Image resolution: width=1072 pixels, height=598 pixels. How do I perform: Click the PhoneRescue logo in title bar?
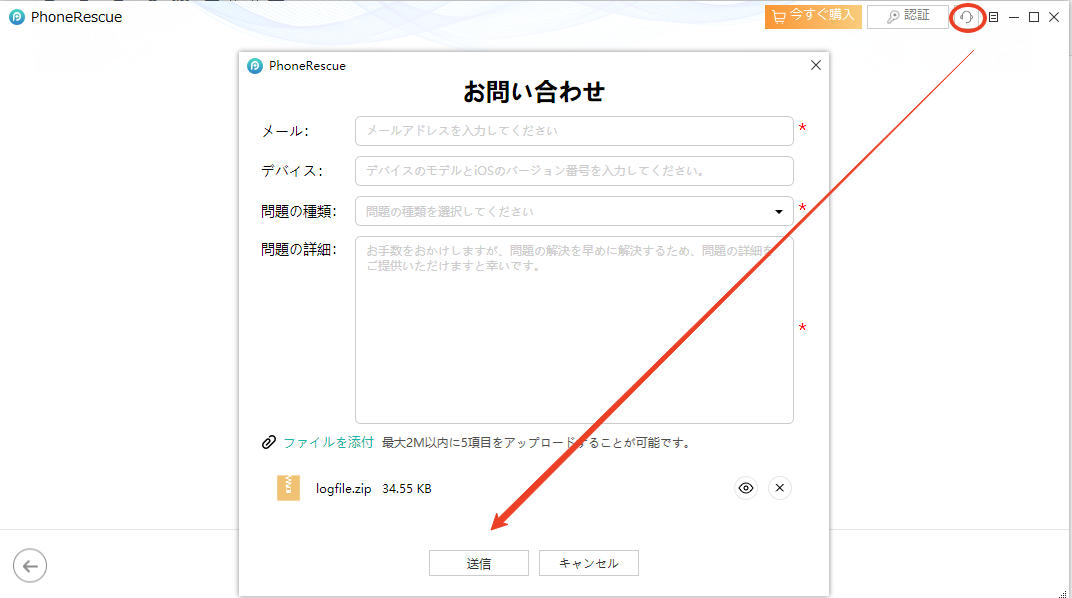14,16
